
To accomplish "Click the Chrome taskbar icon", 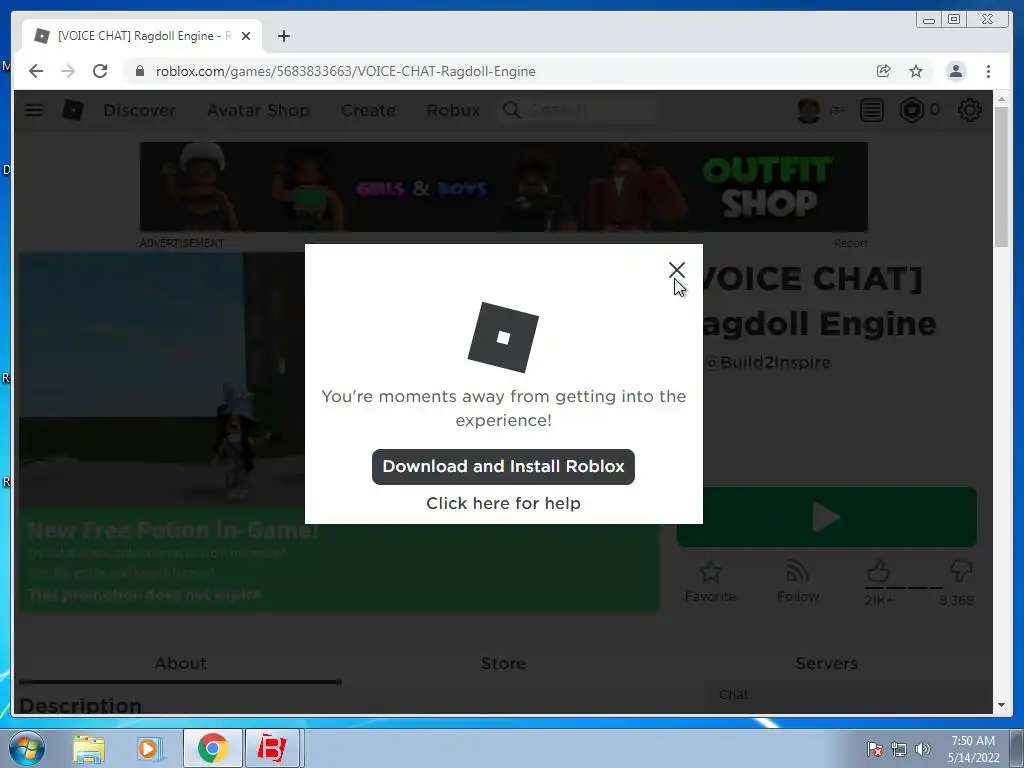I will (x=212, y=748).
